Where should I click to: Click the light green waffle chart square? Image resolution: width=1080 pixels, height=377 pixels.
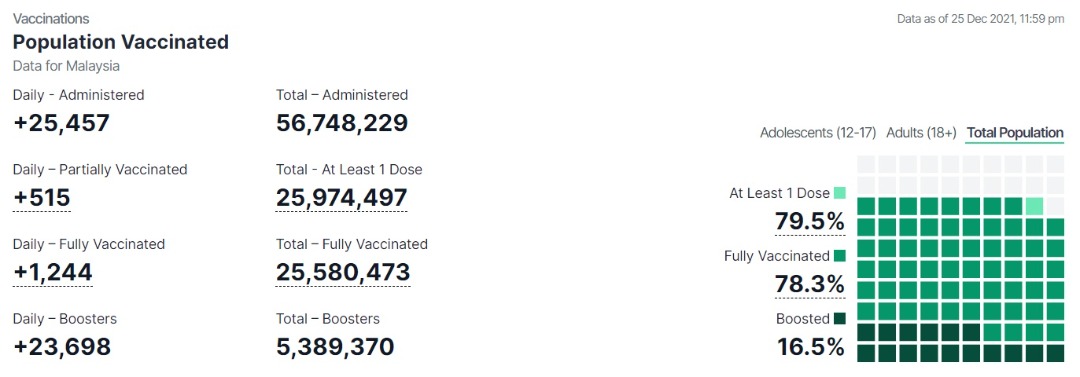[1034, 206]
